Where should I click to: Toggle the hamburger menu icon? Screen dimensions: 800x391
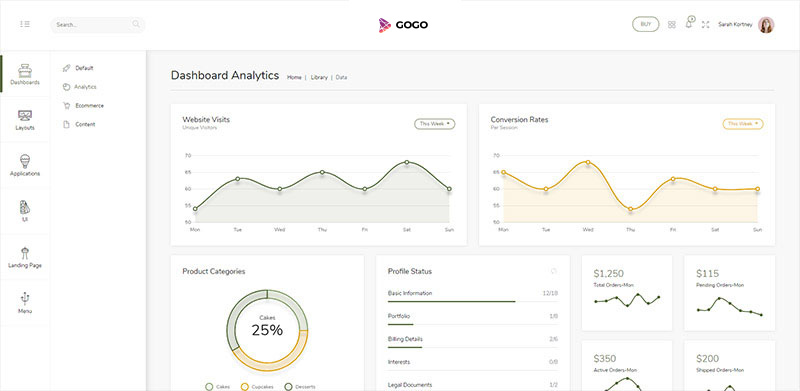24,24
